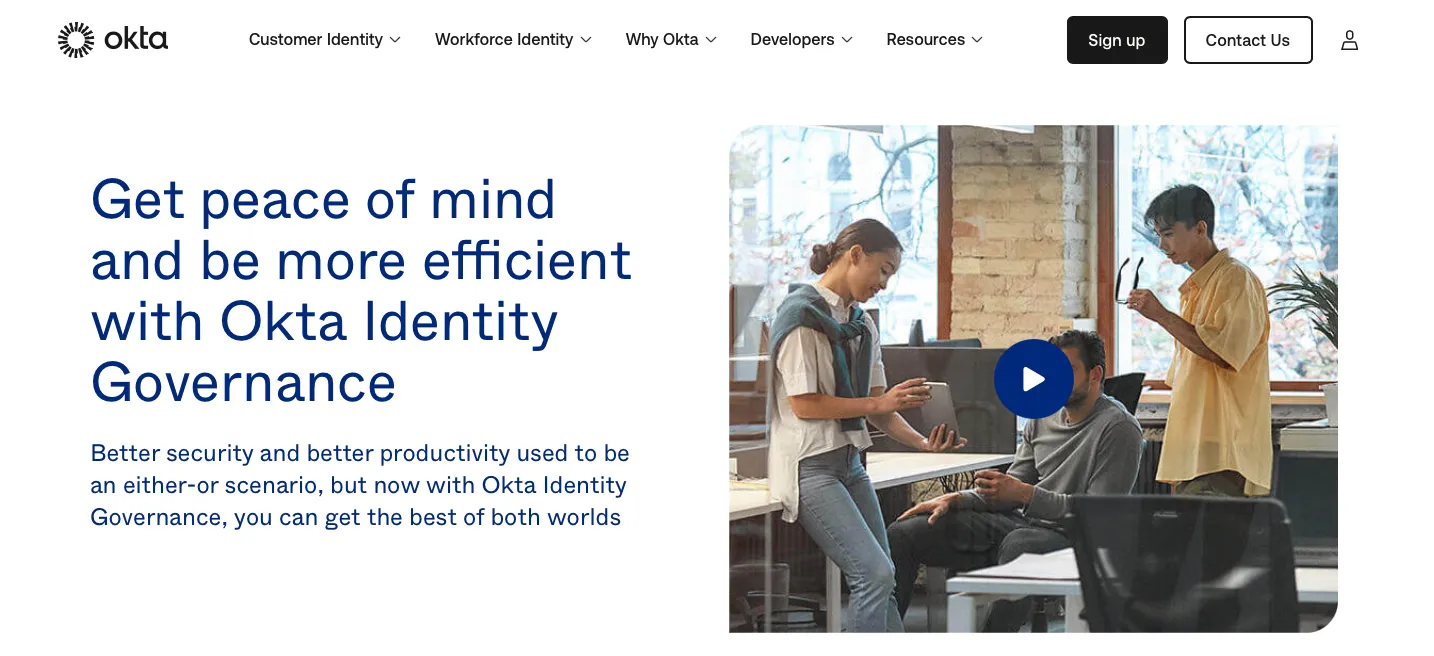
Task: Open the Developers menu
Action: pos(801,40)
